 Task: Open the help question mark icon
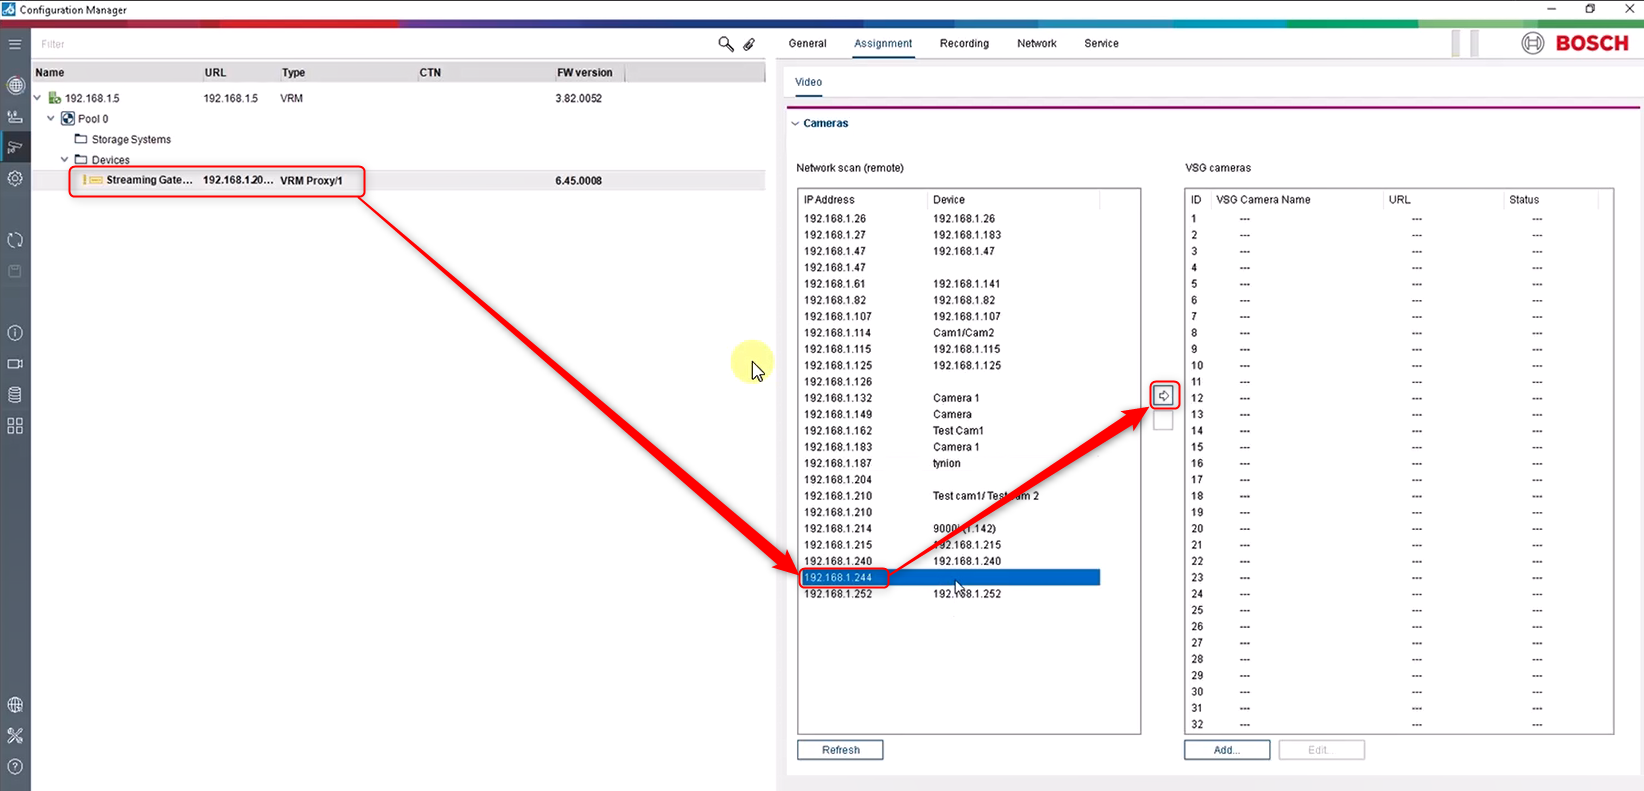pyautogui.click(x=15, y=767)
